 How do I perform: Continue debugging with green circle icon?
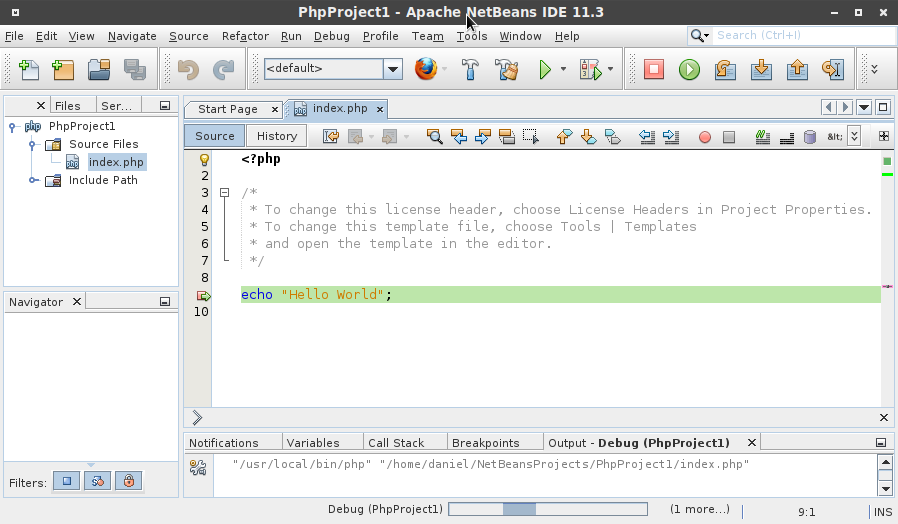point(689,70)
